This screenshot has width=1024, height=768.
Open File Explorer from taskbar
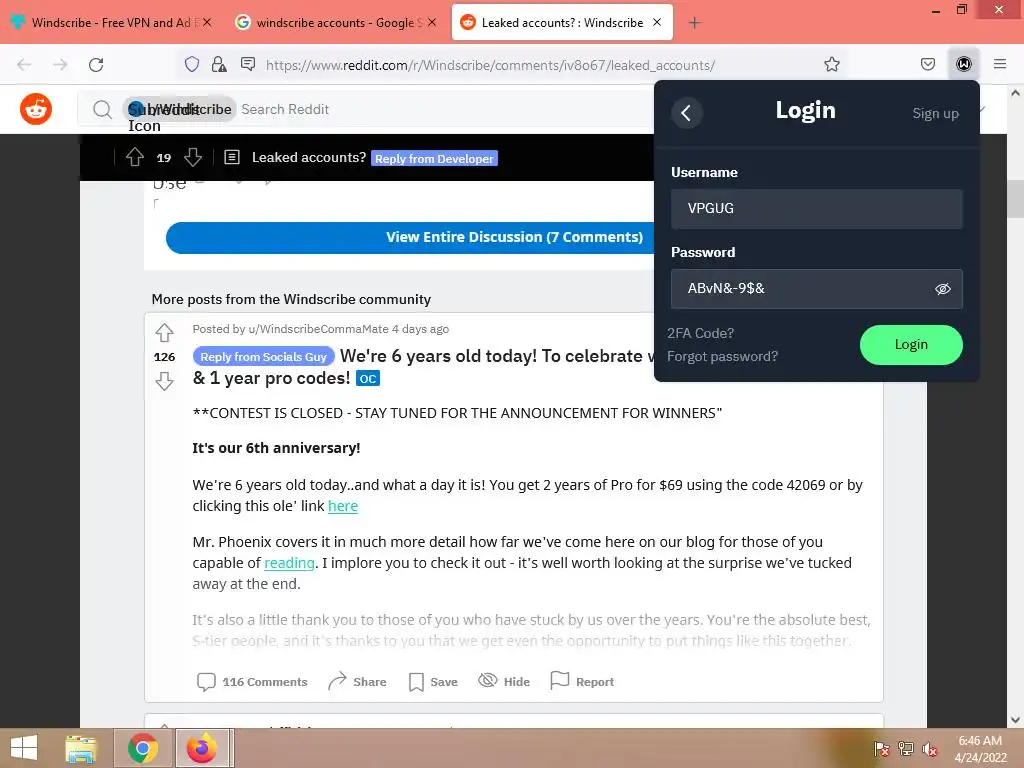point(81,748)
